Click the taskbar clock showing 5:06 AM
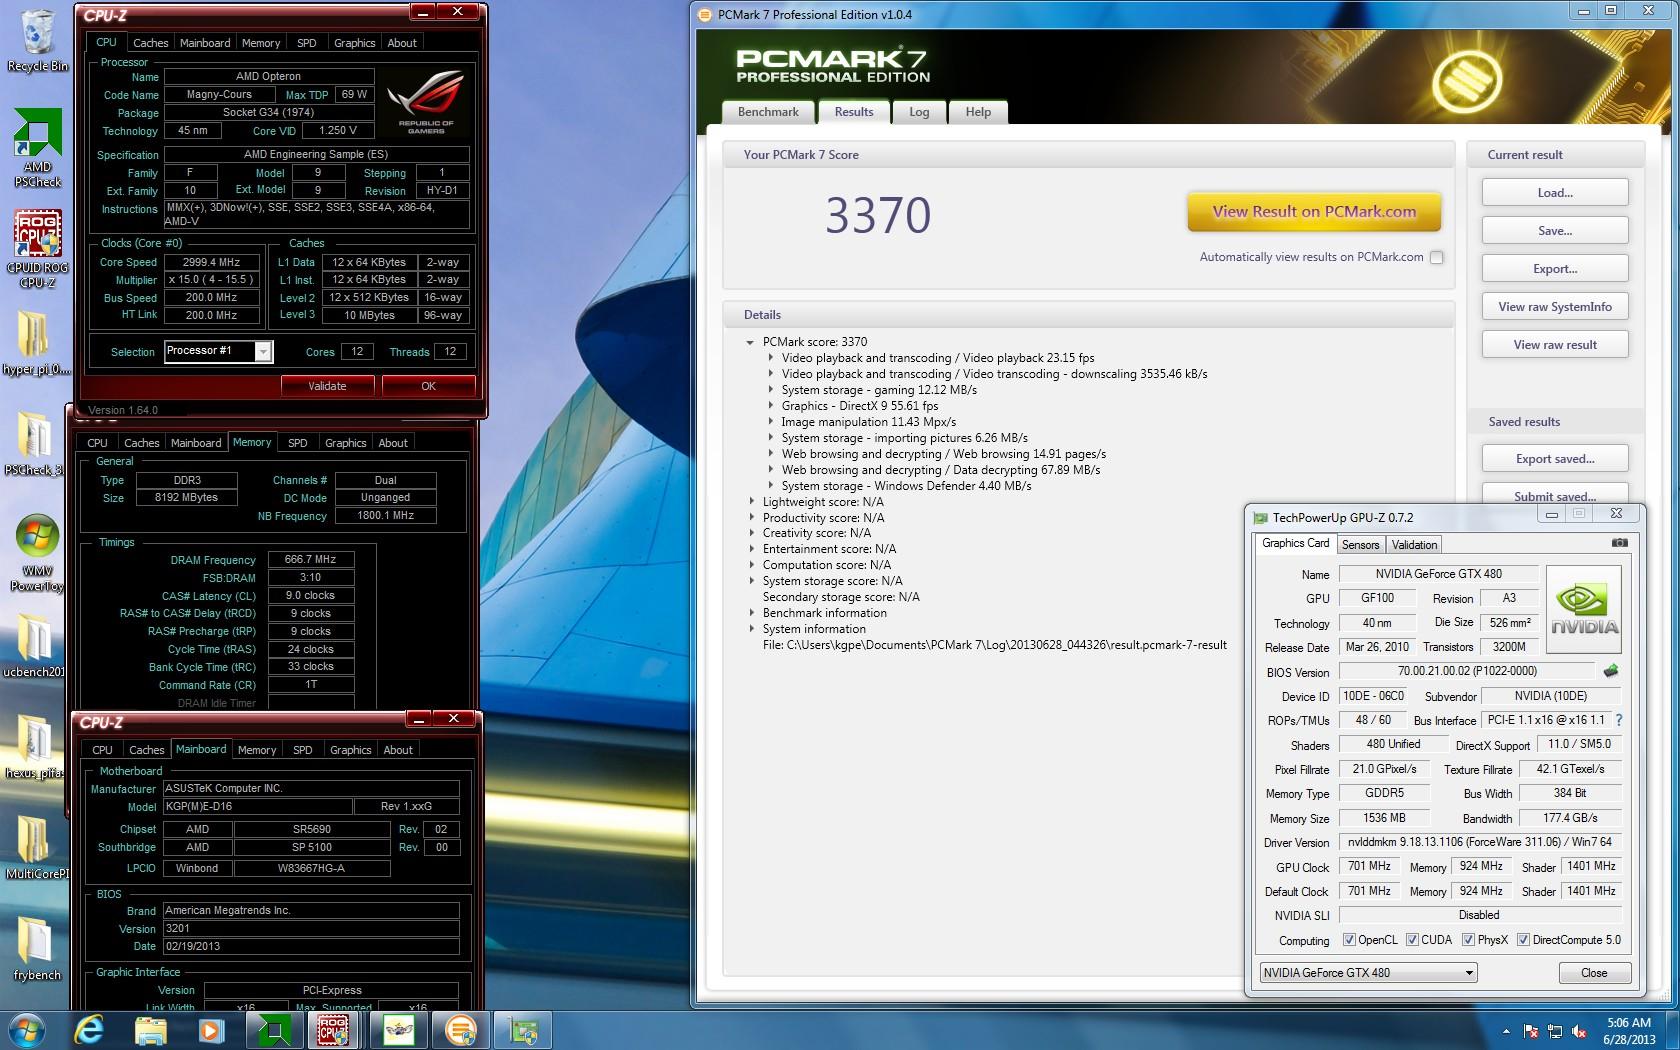1680x1050 pixels. pyautogui.click(x=1629, y=1031)
